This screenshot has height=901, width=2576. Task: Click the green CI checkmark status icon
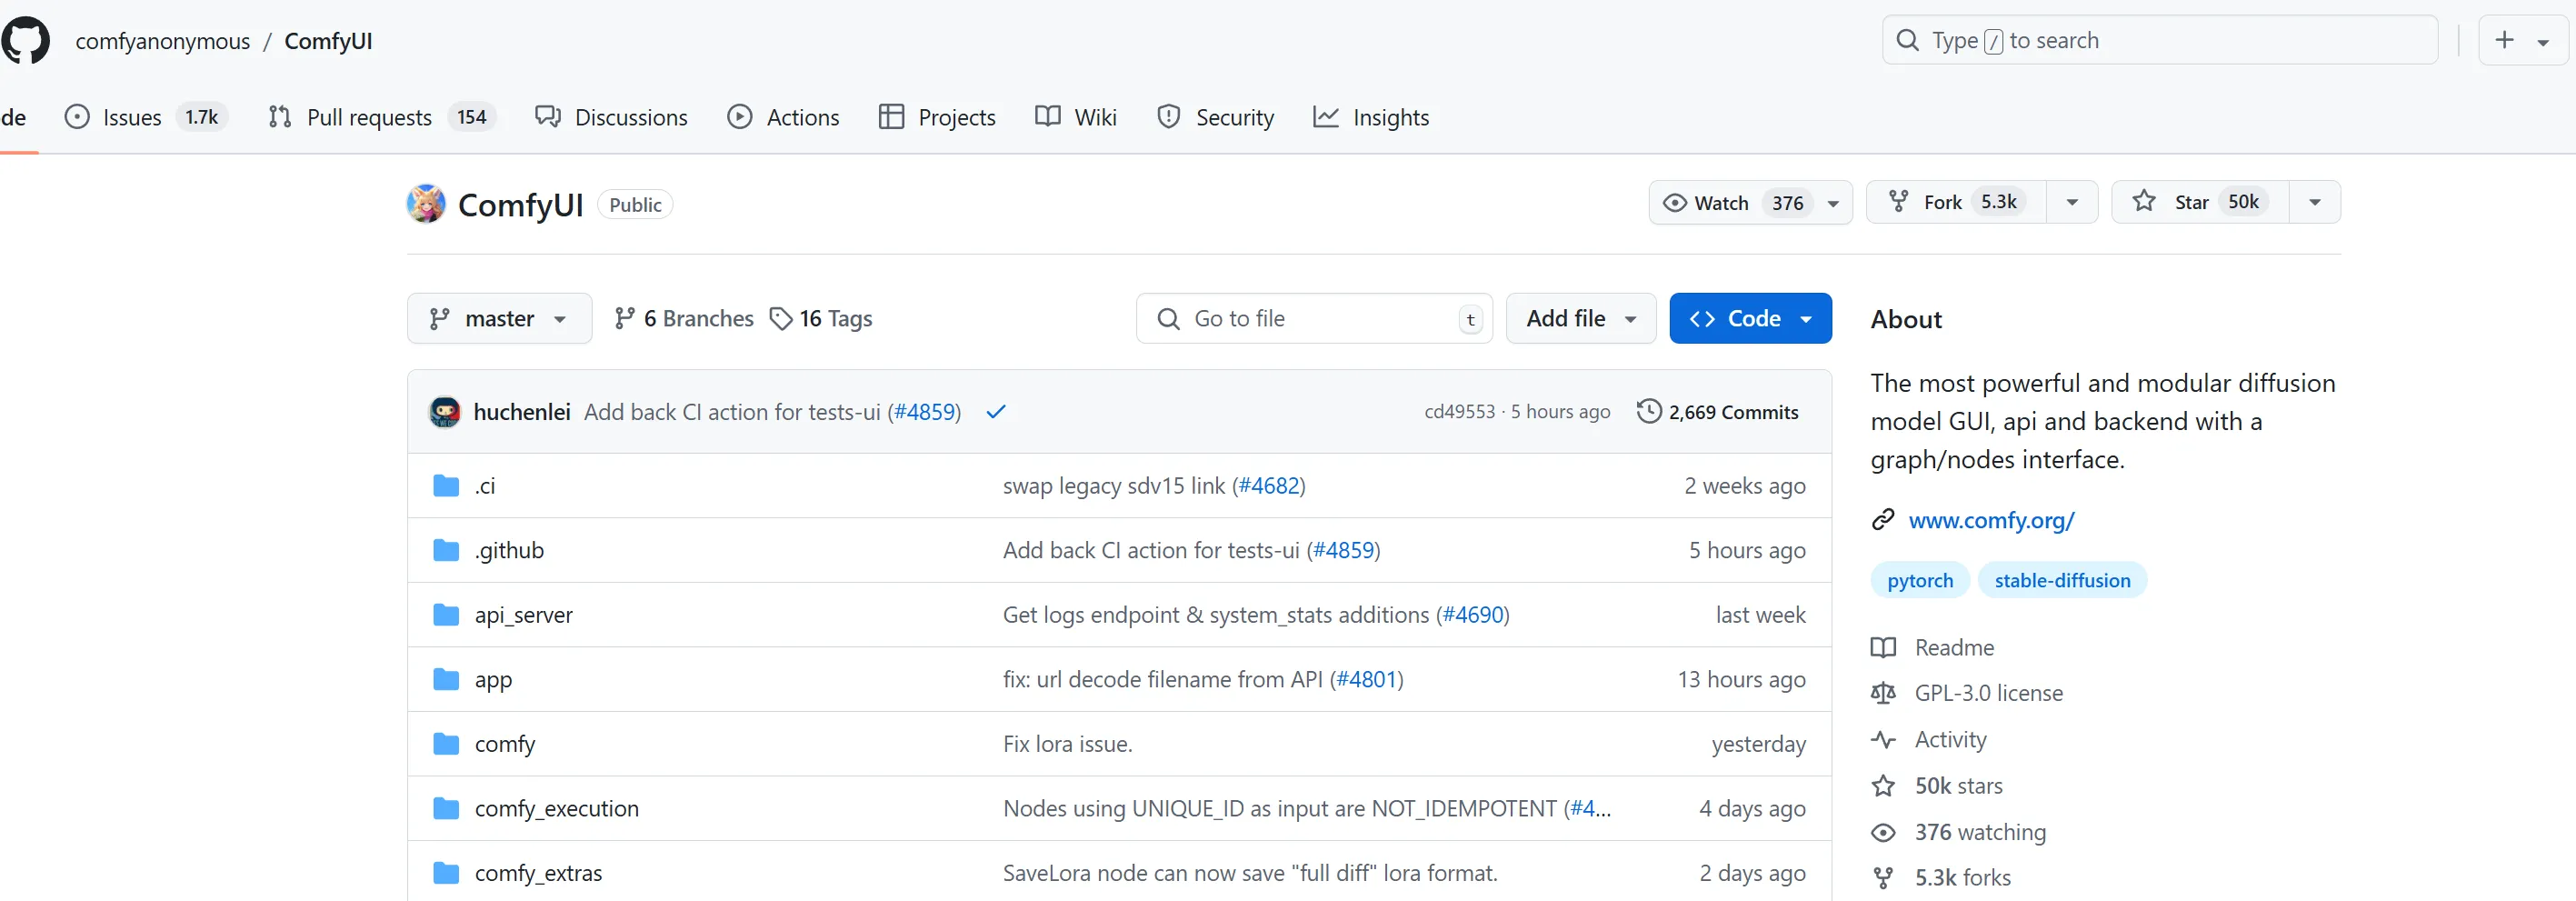(x=995, y=411)
